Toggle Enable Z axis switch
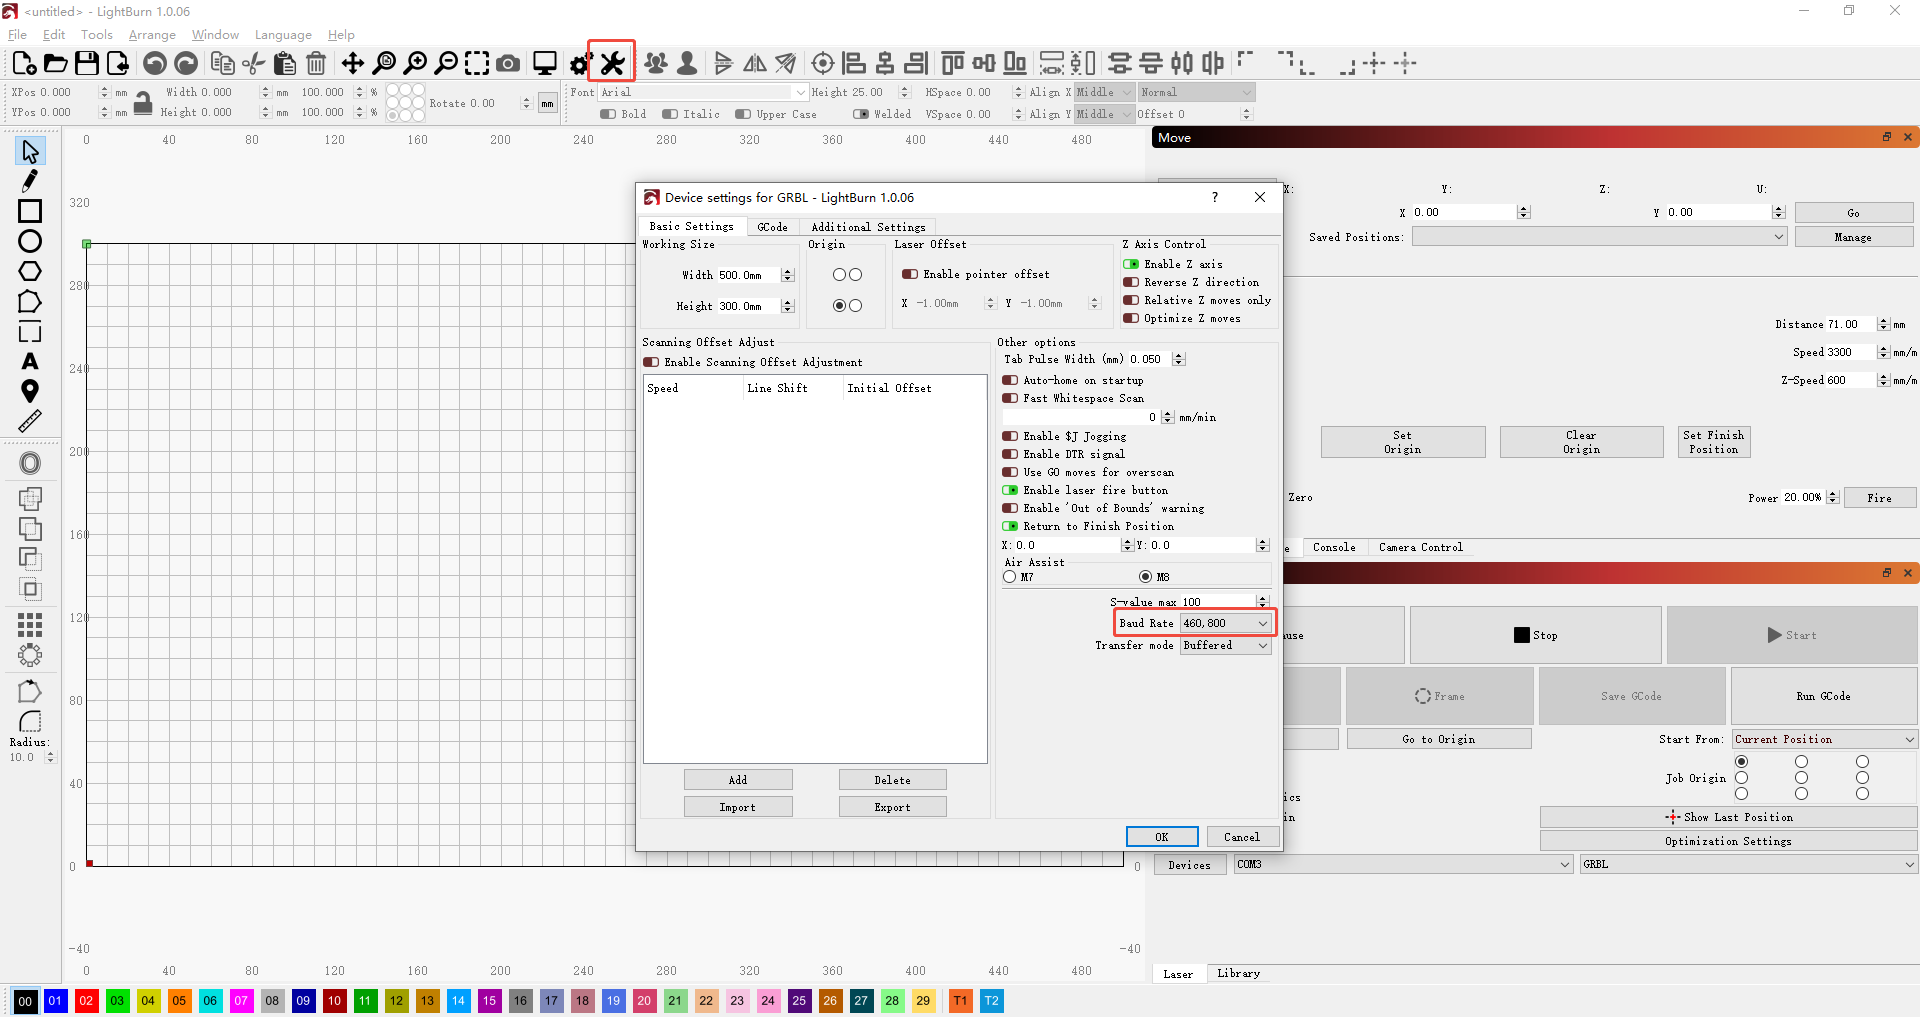1920x1017 pixels. [x=1131, y=264]
